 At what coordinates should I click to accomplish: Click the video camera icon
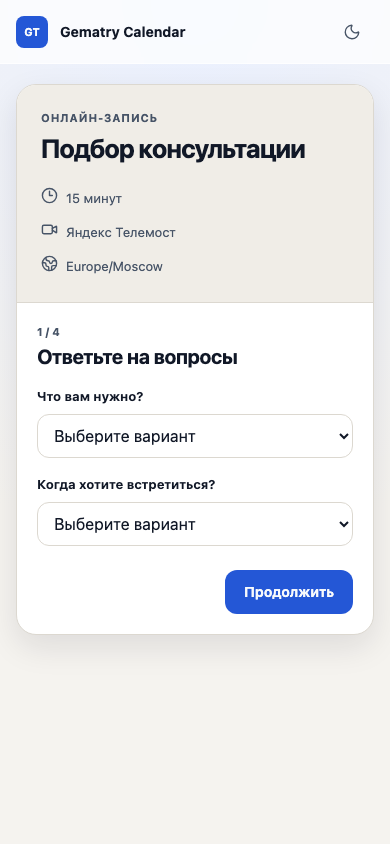click(49, 230)
